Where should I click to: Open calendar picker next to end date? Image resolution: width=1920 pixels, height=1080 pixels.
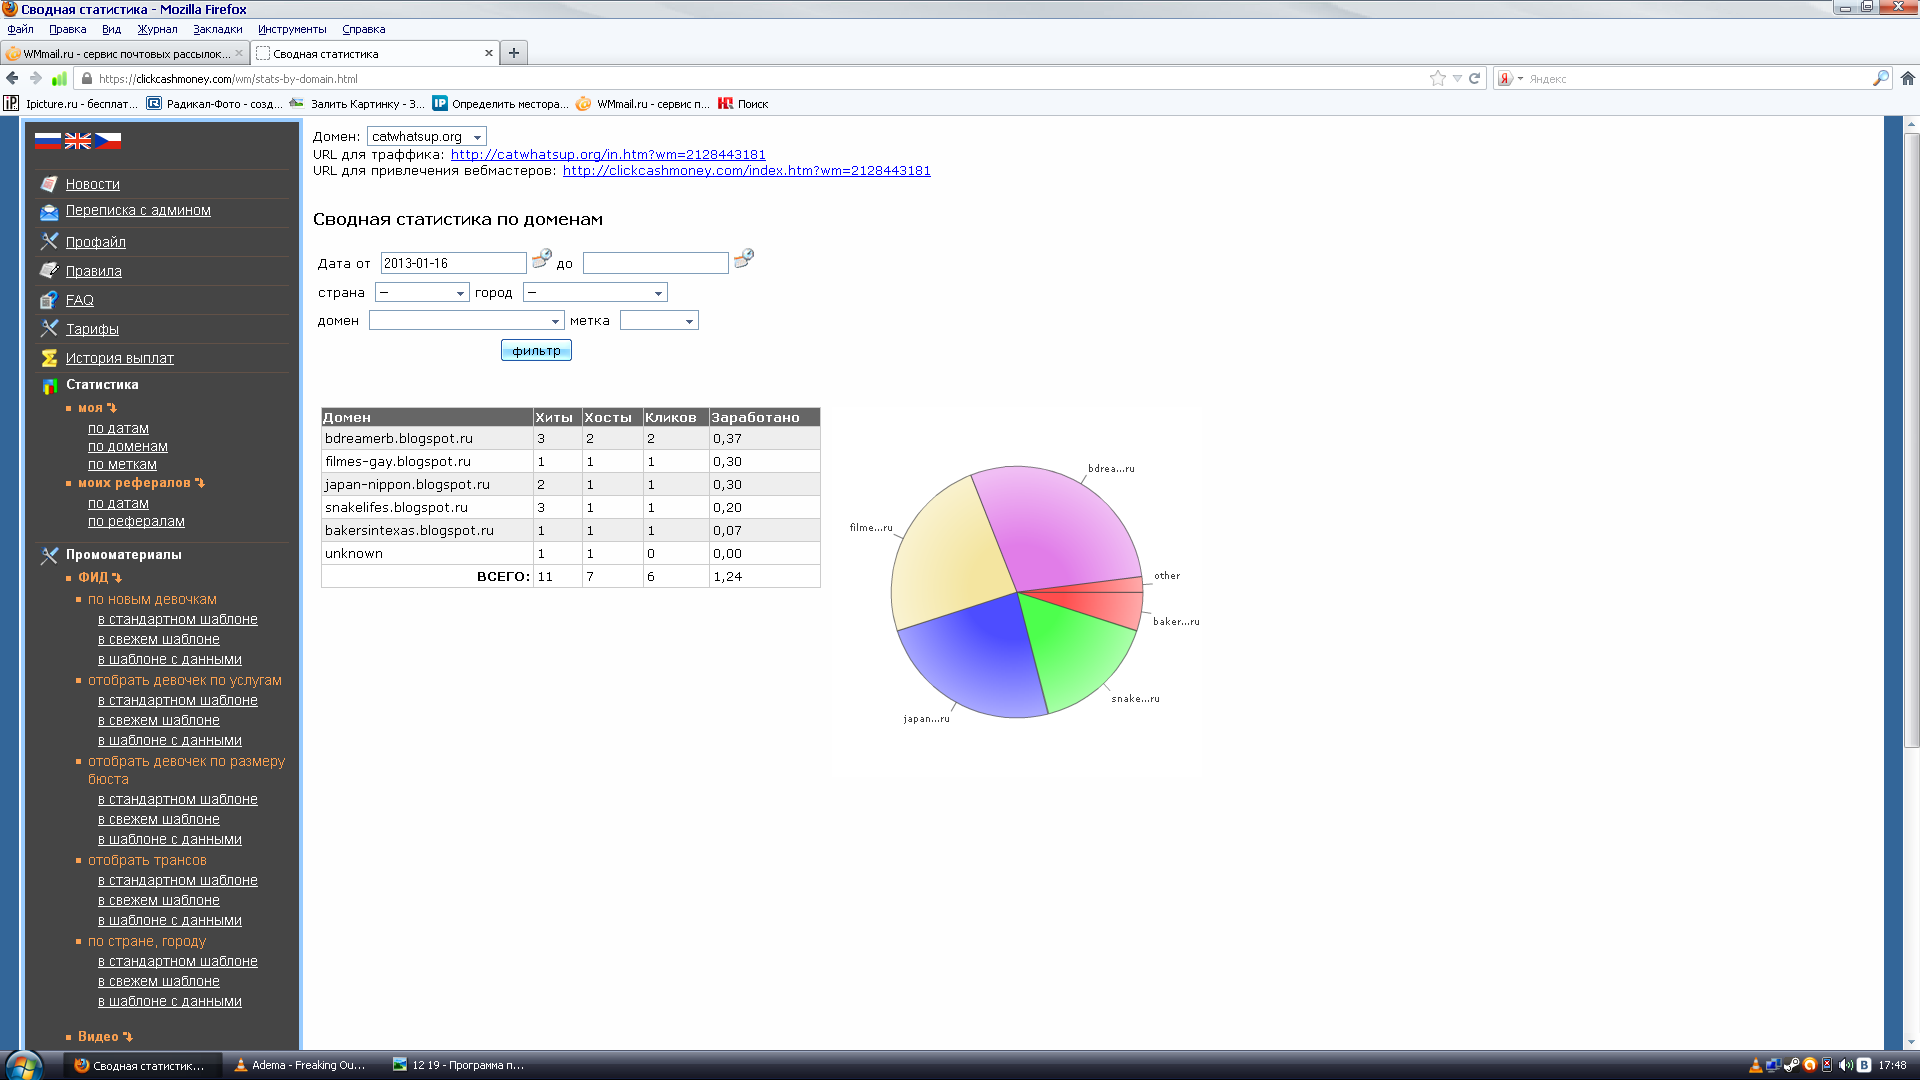[x=743, y=260]
